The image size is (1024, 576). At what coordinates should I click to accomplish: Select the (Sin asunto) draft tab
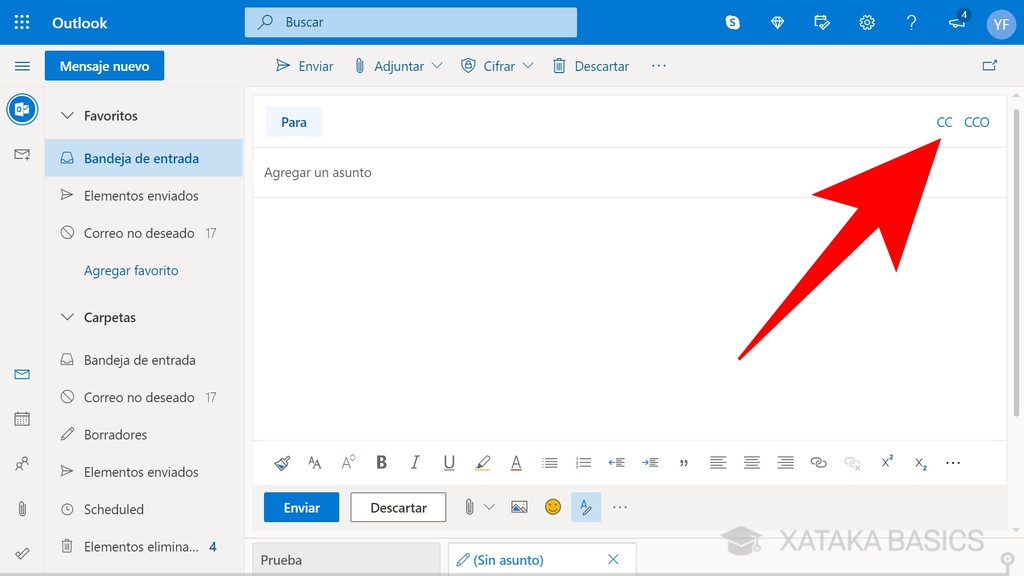pos(508,560)
